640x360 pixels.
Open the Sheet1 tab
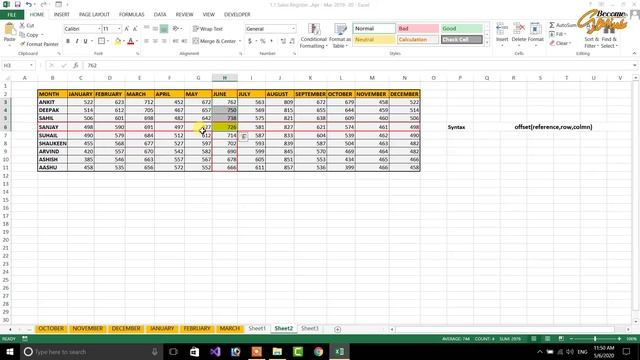pyautogui.click(x=257, y=329)
